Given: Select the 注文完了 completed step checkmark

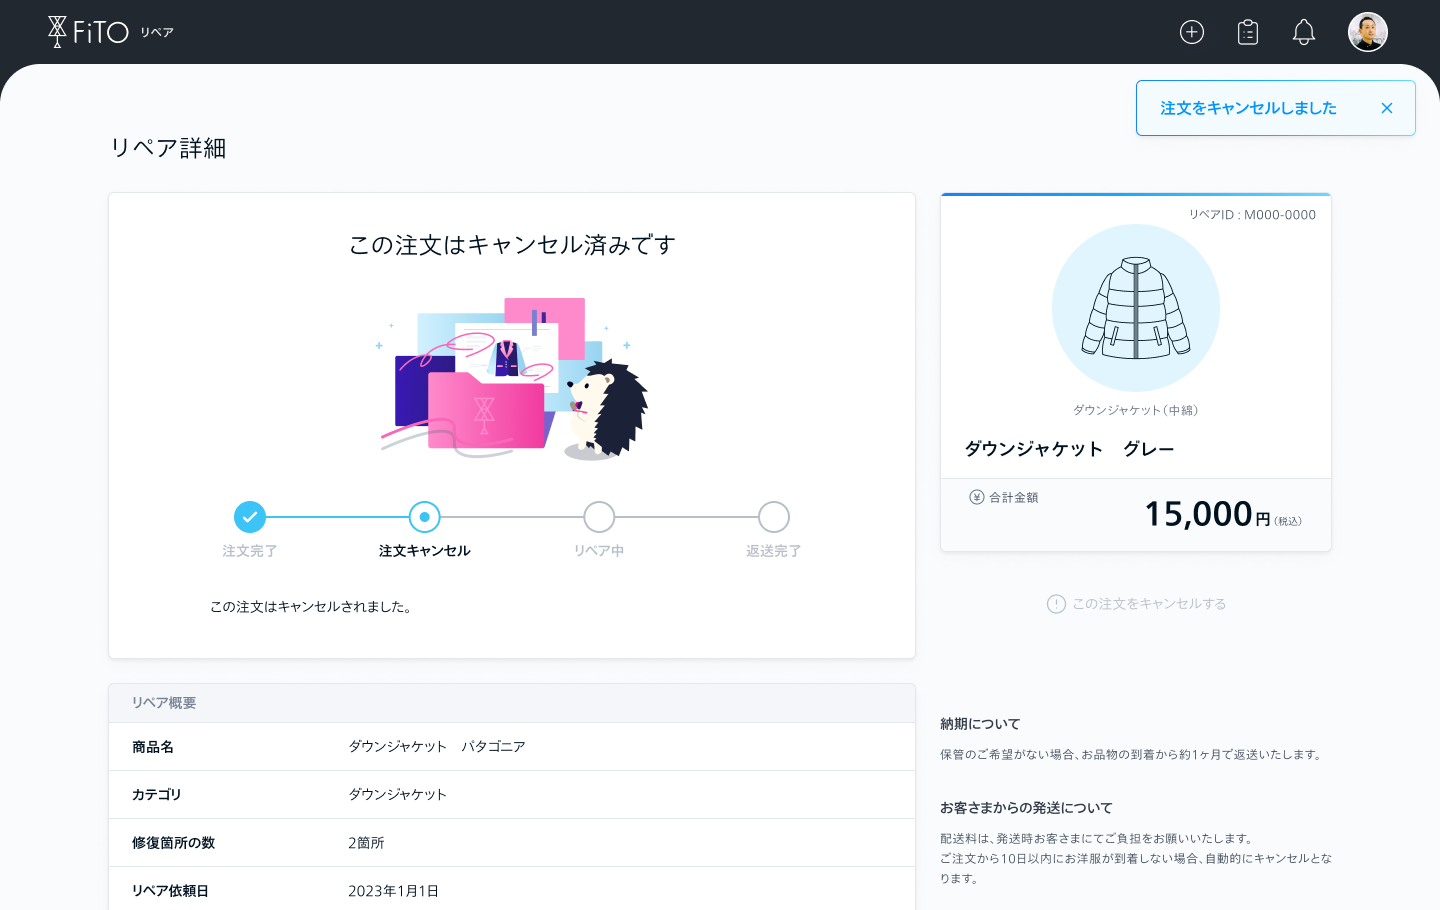Looking at the screenshot, I should (x=250, y=517).
